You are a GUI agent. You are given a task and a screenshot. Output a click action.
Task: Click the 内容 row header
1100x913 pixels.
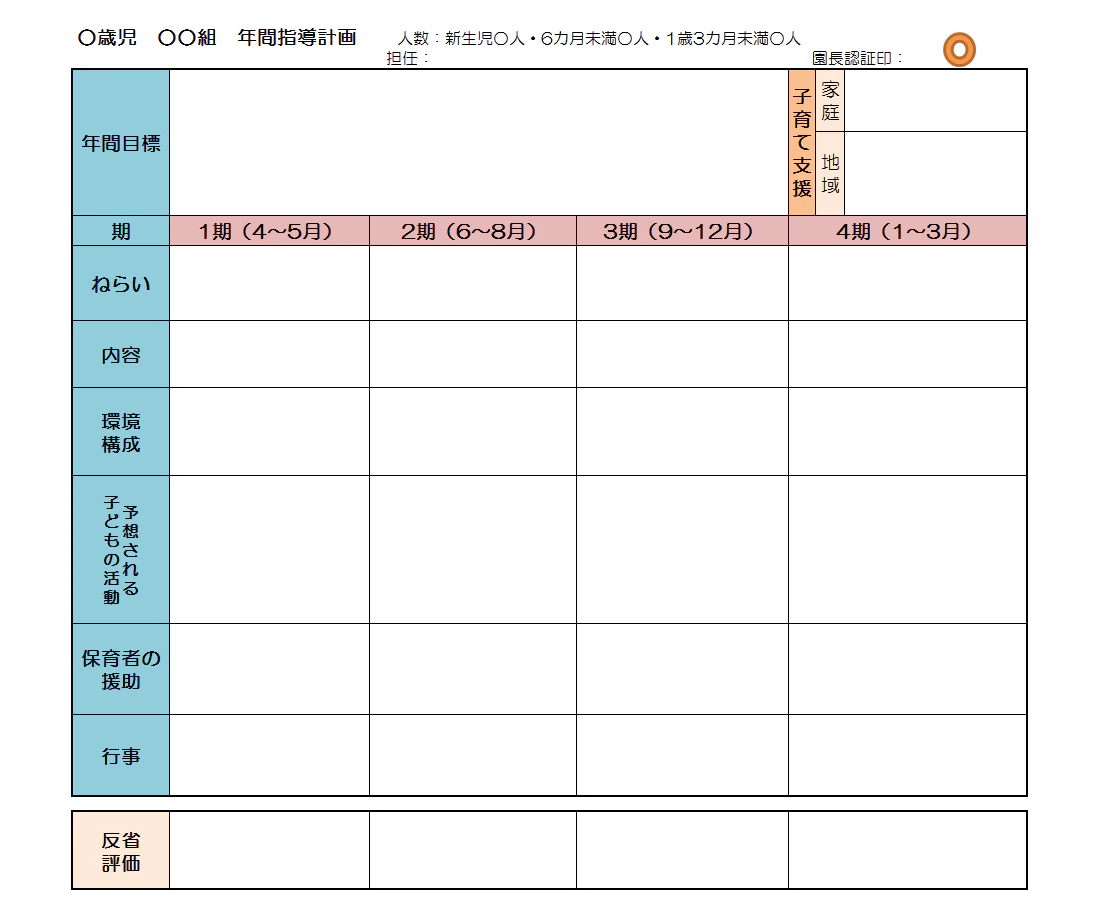click(121, 354)
